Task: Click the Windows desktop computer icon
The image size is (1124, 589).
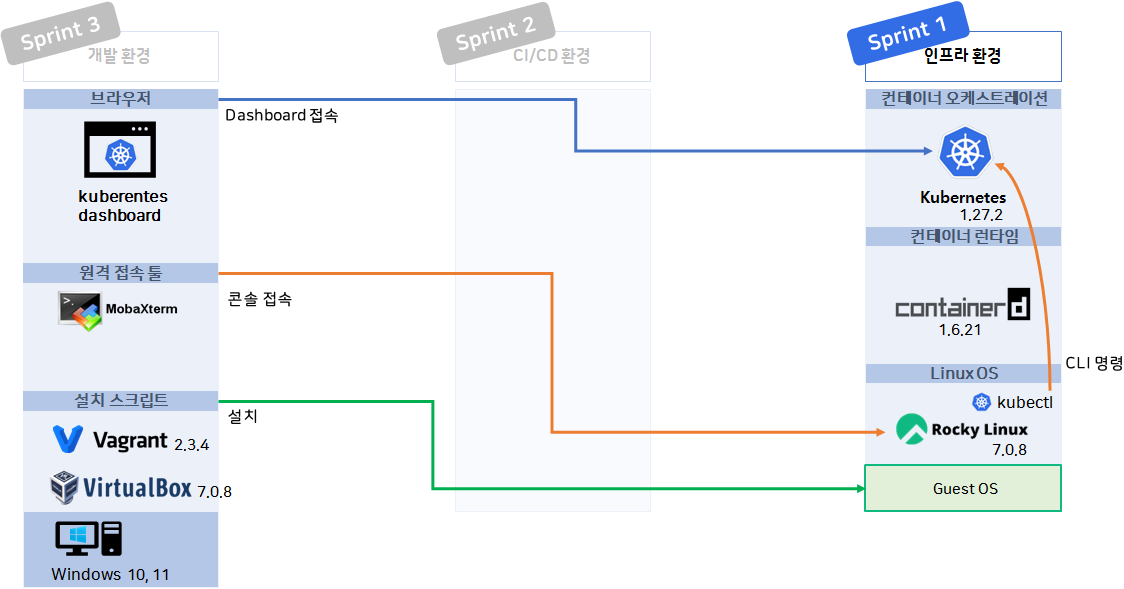Action: 89,539
